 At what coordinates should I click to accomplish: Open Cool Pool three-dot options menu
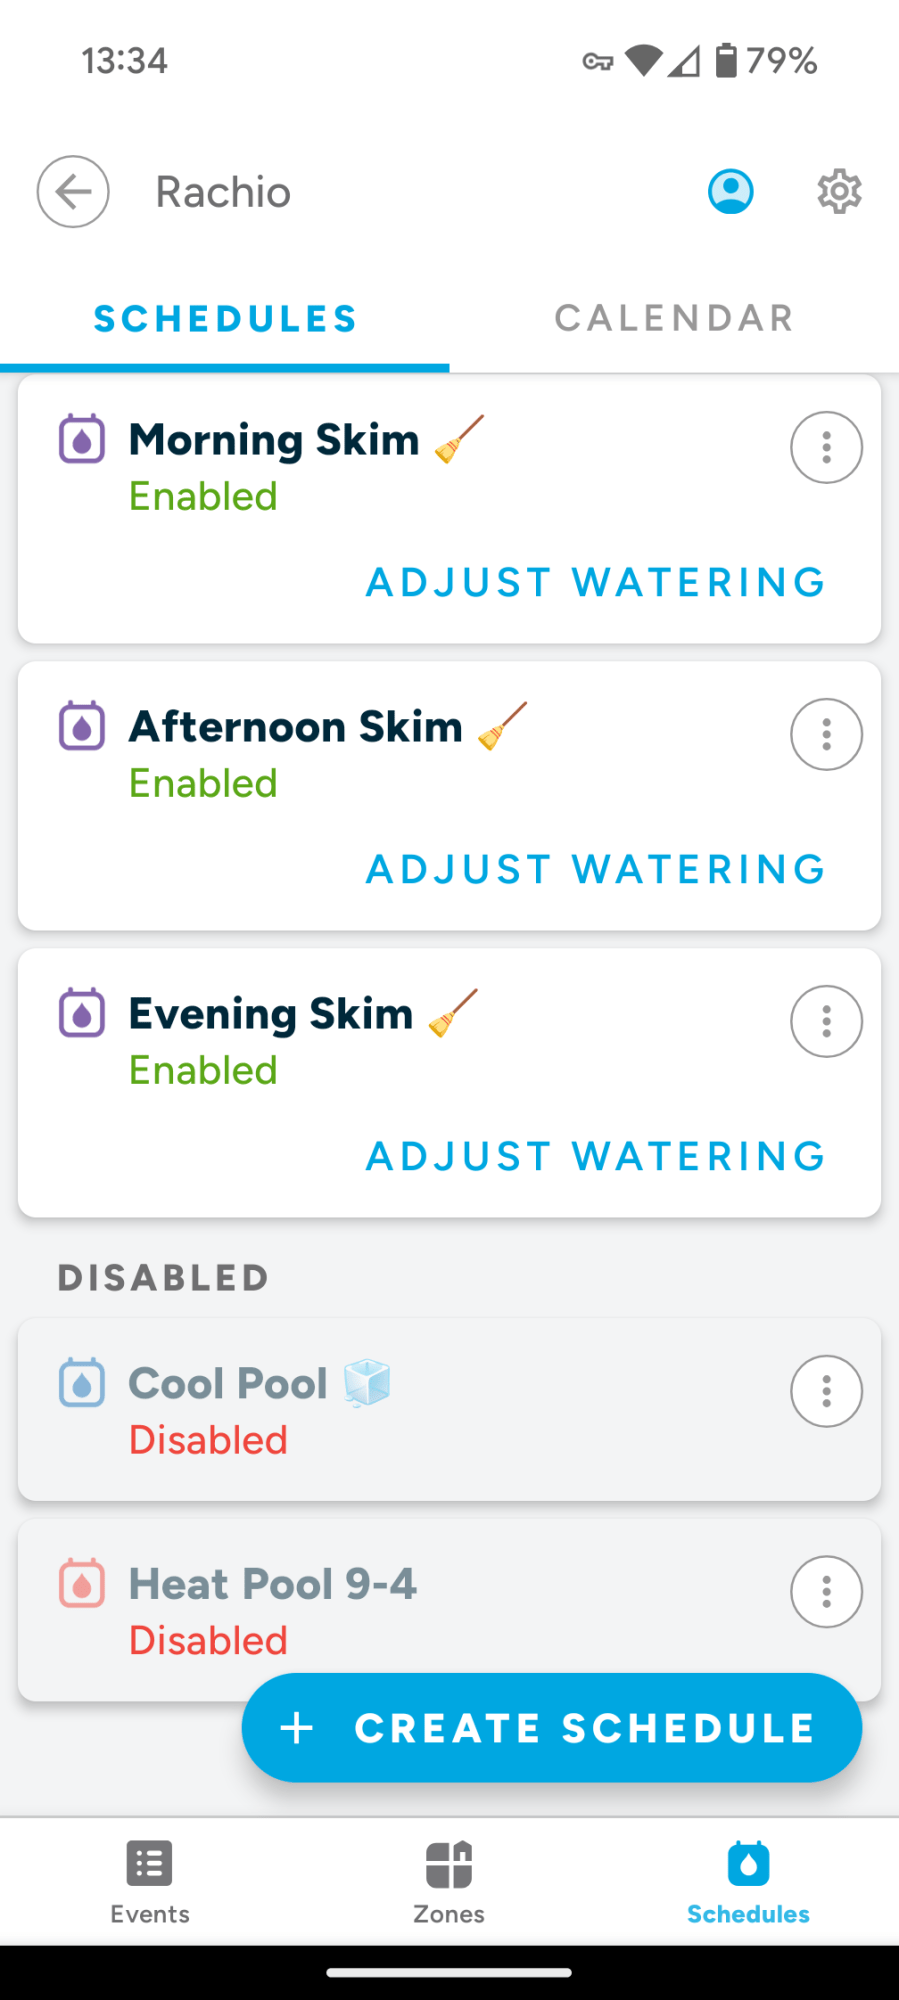[826, 1390]
